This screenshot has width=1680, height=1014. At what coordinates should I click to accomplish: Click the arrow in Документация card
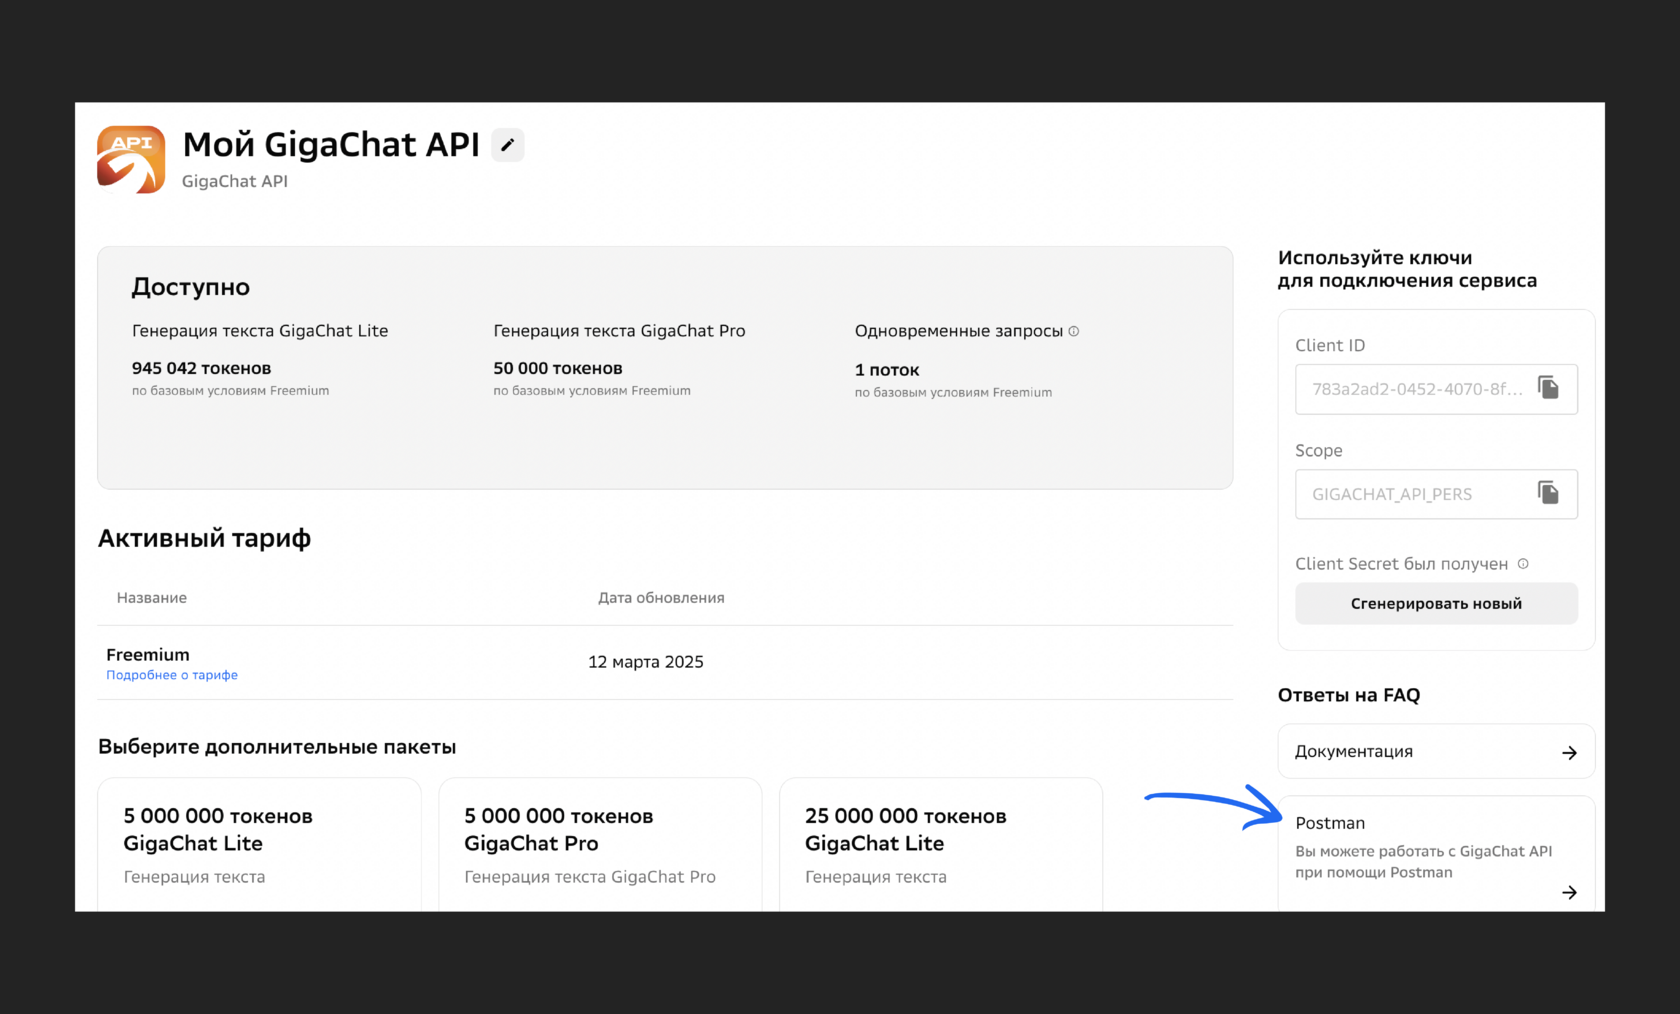coord(1569,752)
